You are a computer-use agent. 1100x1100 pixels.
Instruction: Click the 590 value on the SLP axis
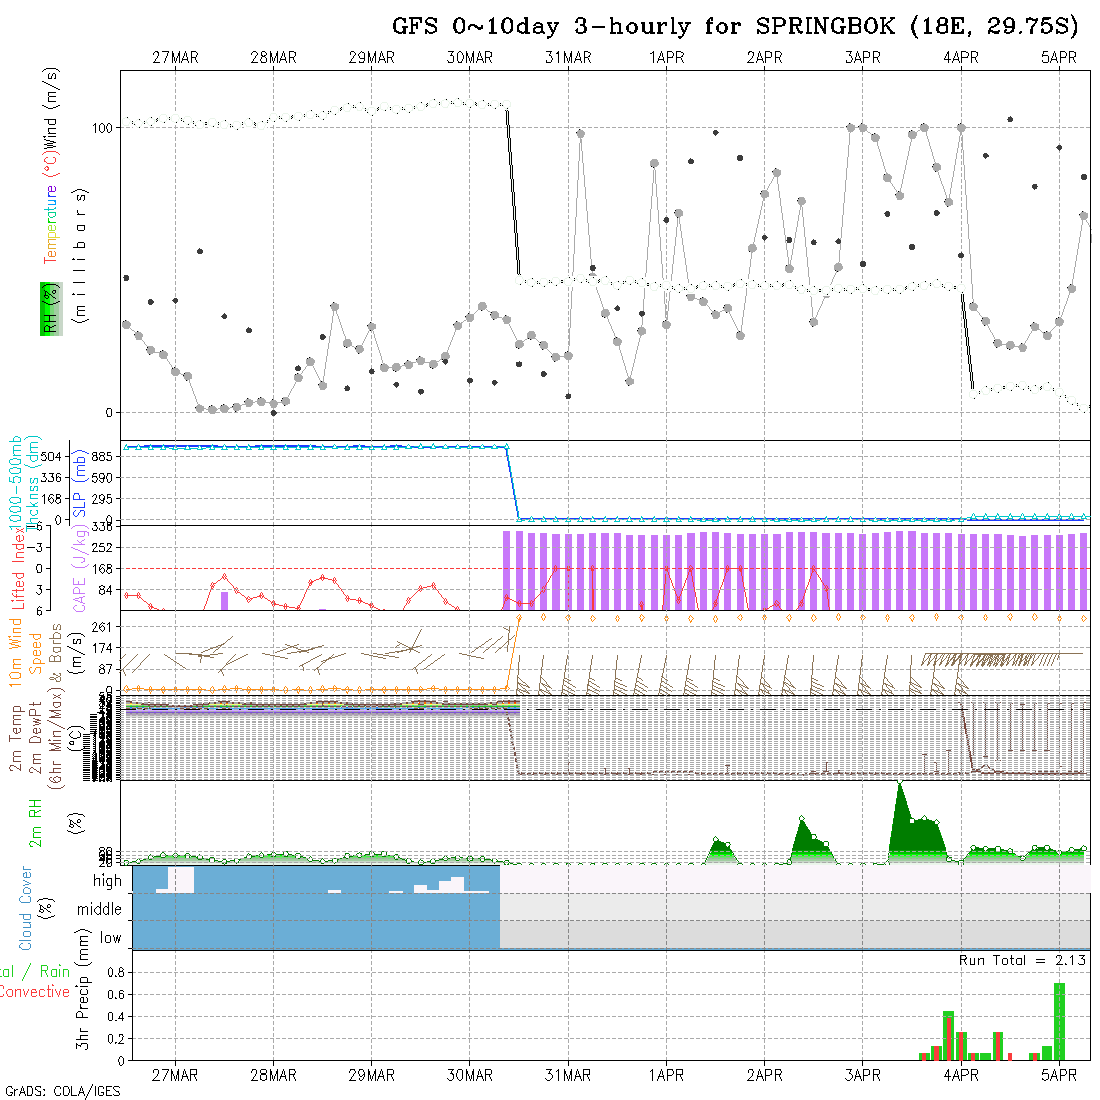pyautogui.click(x=102, y=478)
